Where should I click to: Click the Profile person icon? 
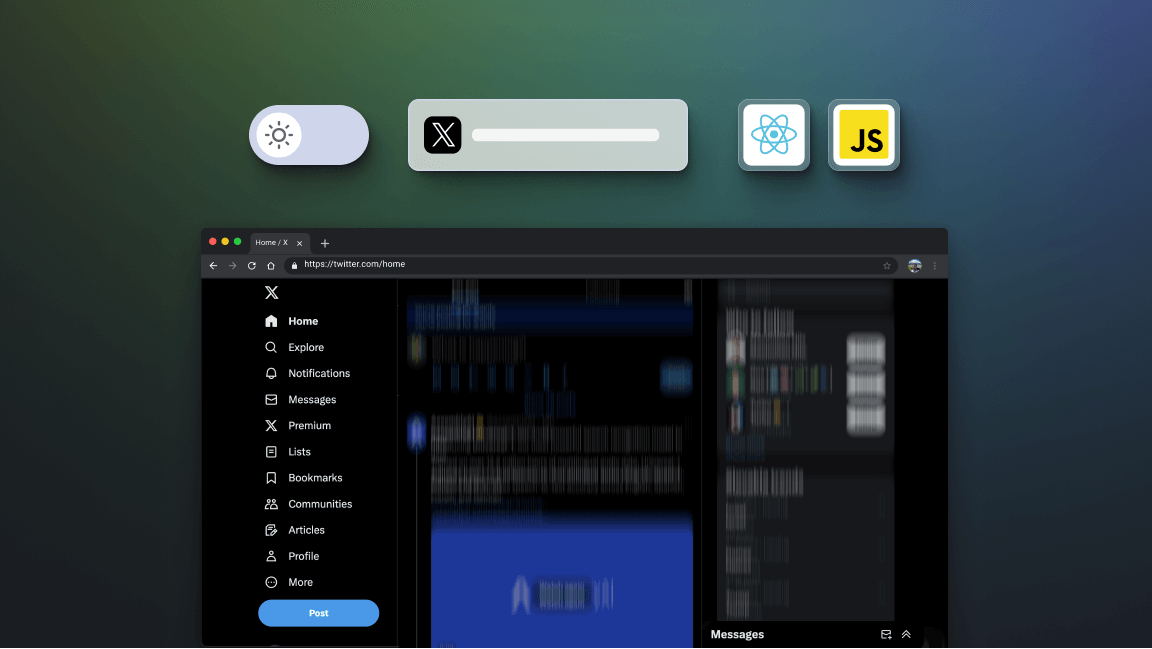point(271,556)
